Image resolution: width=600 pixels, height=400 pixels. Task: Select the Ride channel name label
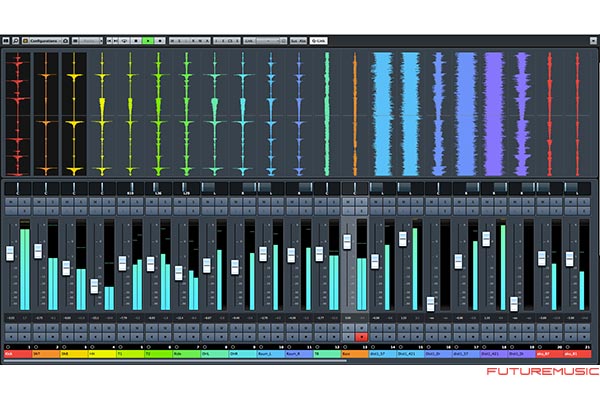point(186,354)
